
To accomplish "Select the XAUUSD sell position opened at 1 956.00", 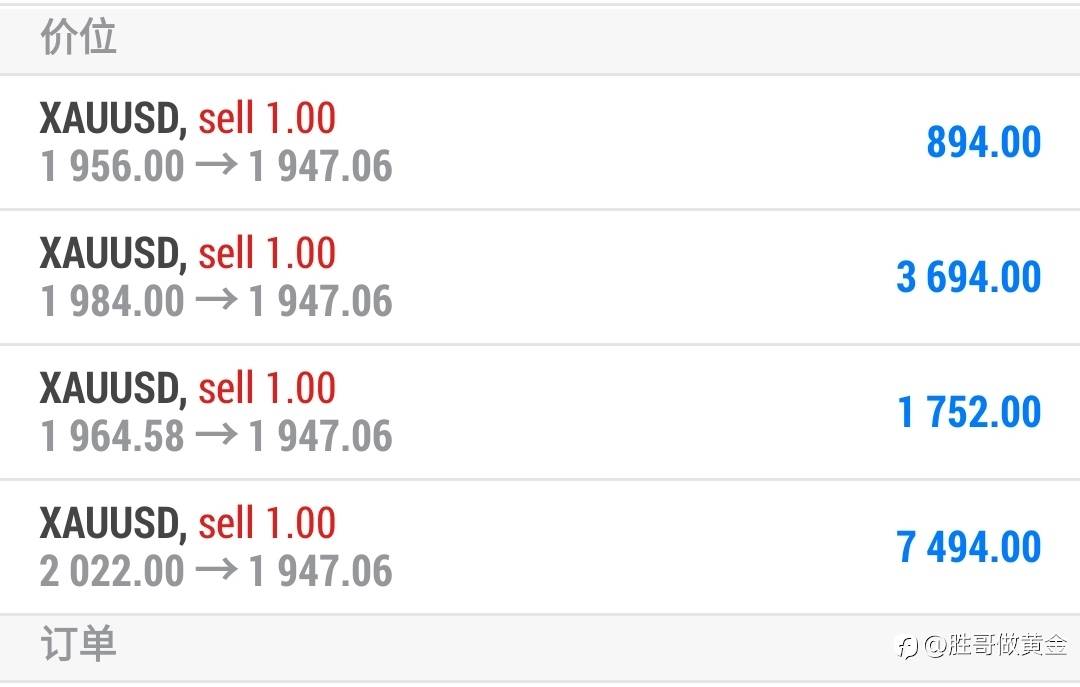I will click(540, 142).
